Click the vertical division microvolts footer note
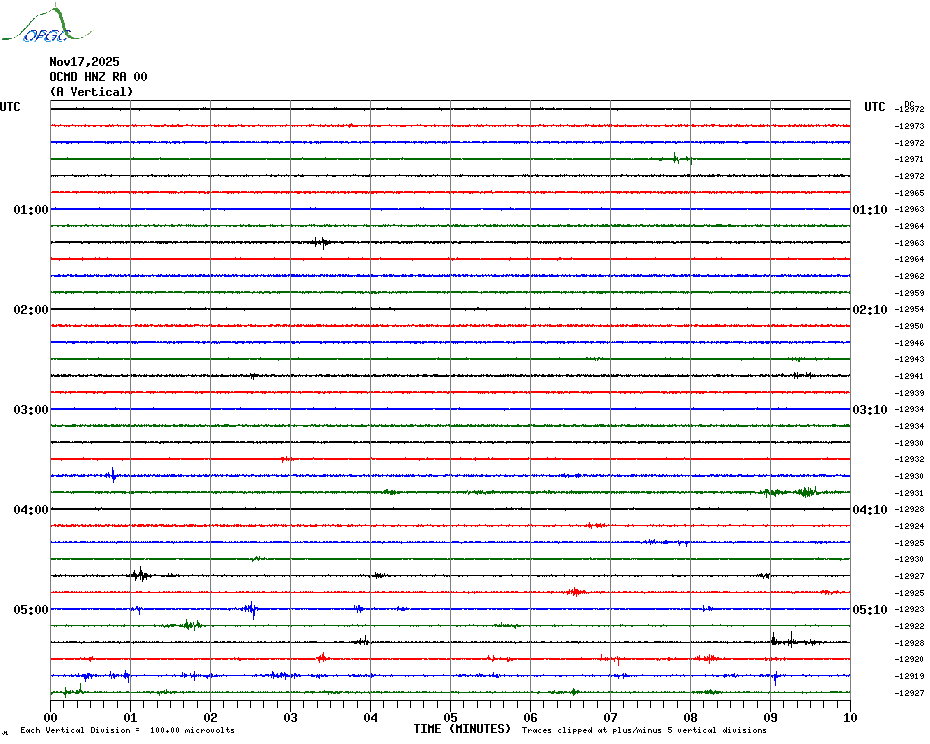Screen dimensions: 930x744 tap(127, 730)
